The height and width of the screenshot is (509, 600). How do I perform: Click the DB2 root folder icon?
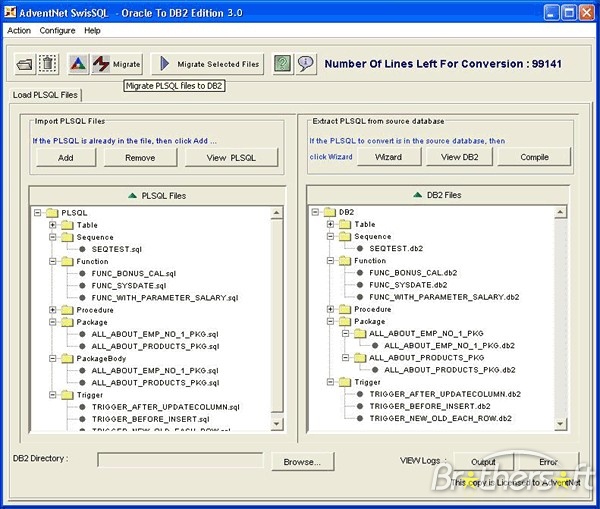[329, 212]
